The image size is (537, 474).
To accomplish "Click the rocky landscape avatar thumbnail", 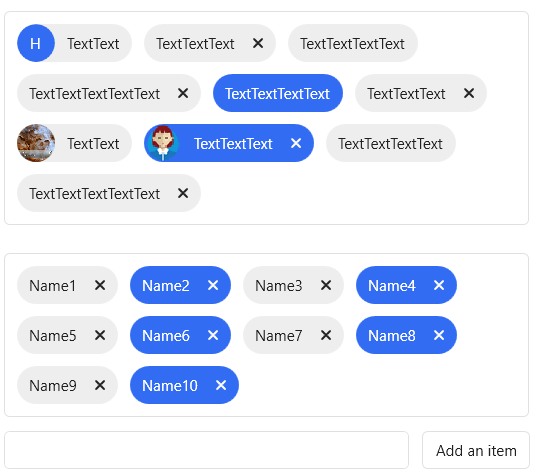I will click(x=36, y=143).
